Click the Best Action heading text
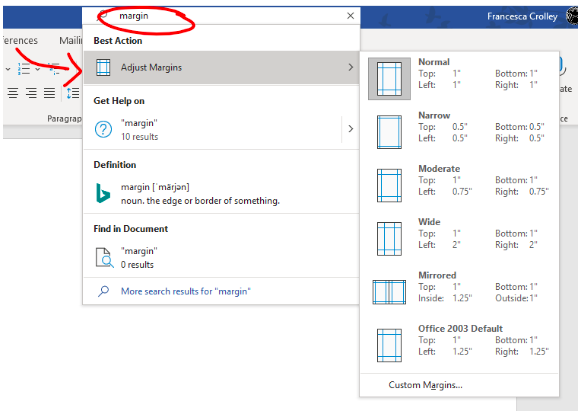This screenshot has width=582, height=418. (x=118, y=41)
